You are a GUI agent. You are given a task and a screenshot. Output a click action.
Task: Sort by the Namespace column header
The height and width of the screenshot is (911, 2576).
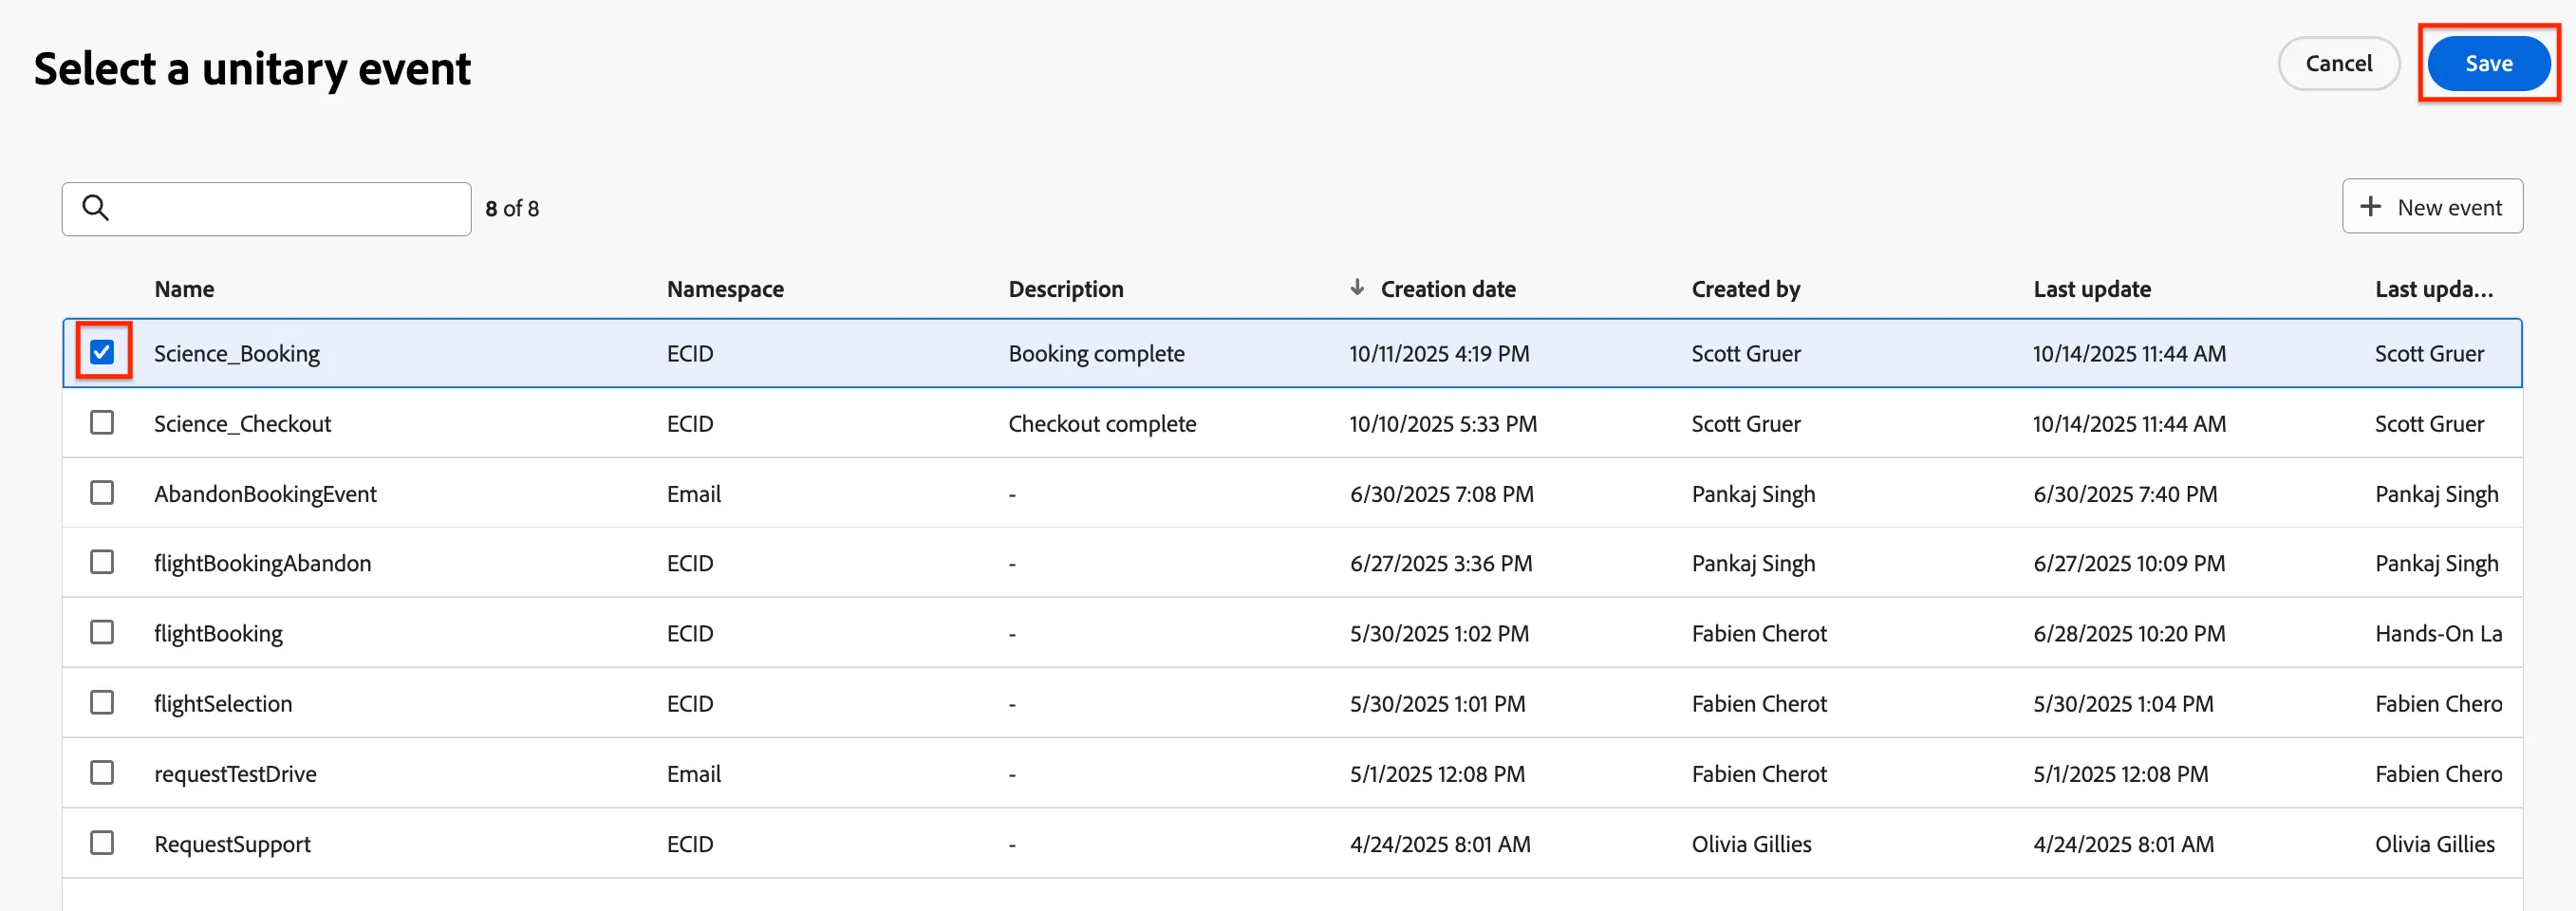point(725,289)
